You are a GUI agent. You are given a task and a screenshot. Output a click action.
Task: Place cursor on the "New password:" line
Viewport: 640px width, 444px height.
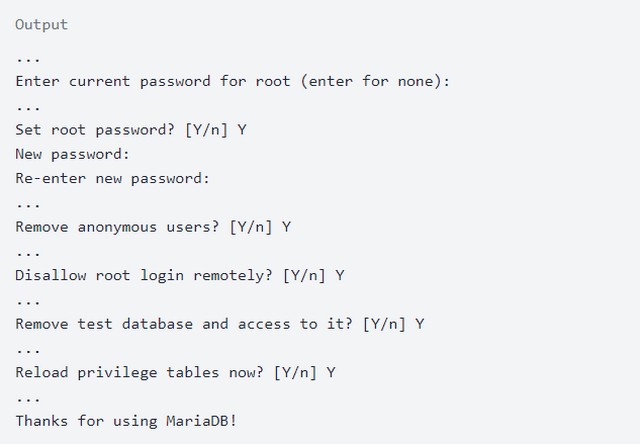pos(73,154)
